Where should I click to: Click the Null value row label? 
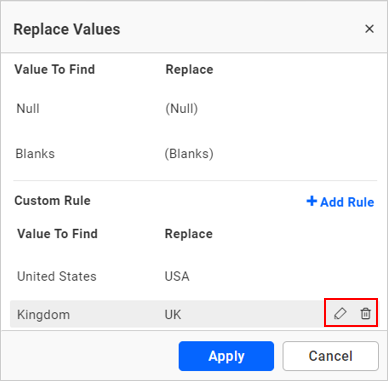(x=28, y=109)
